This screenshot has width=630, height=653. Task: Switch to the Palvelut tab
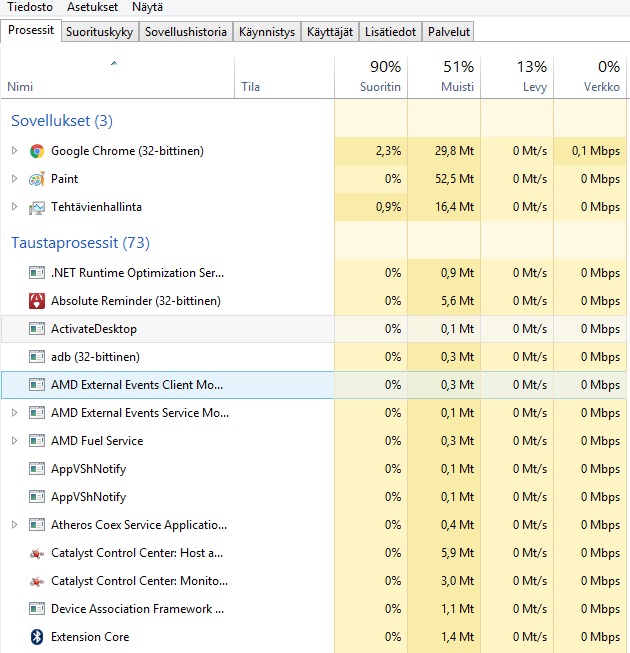click(448, 32)
